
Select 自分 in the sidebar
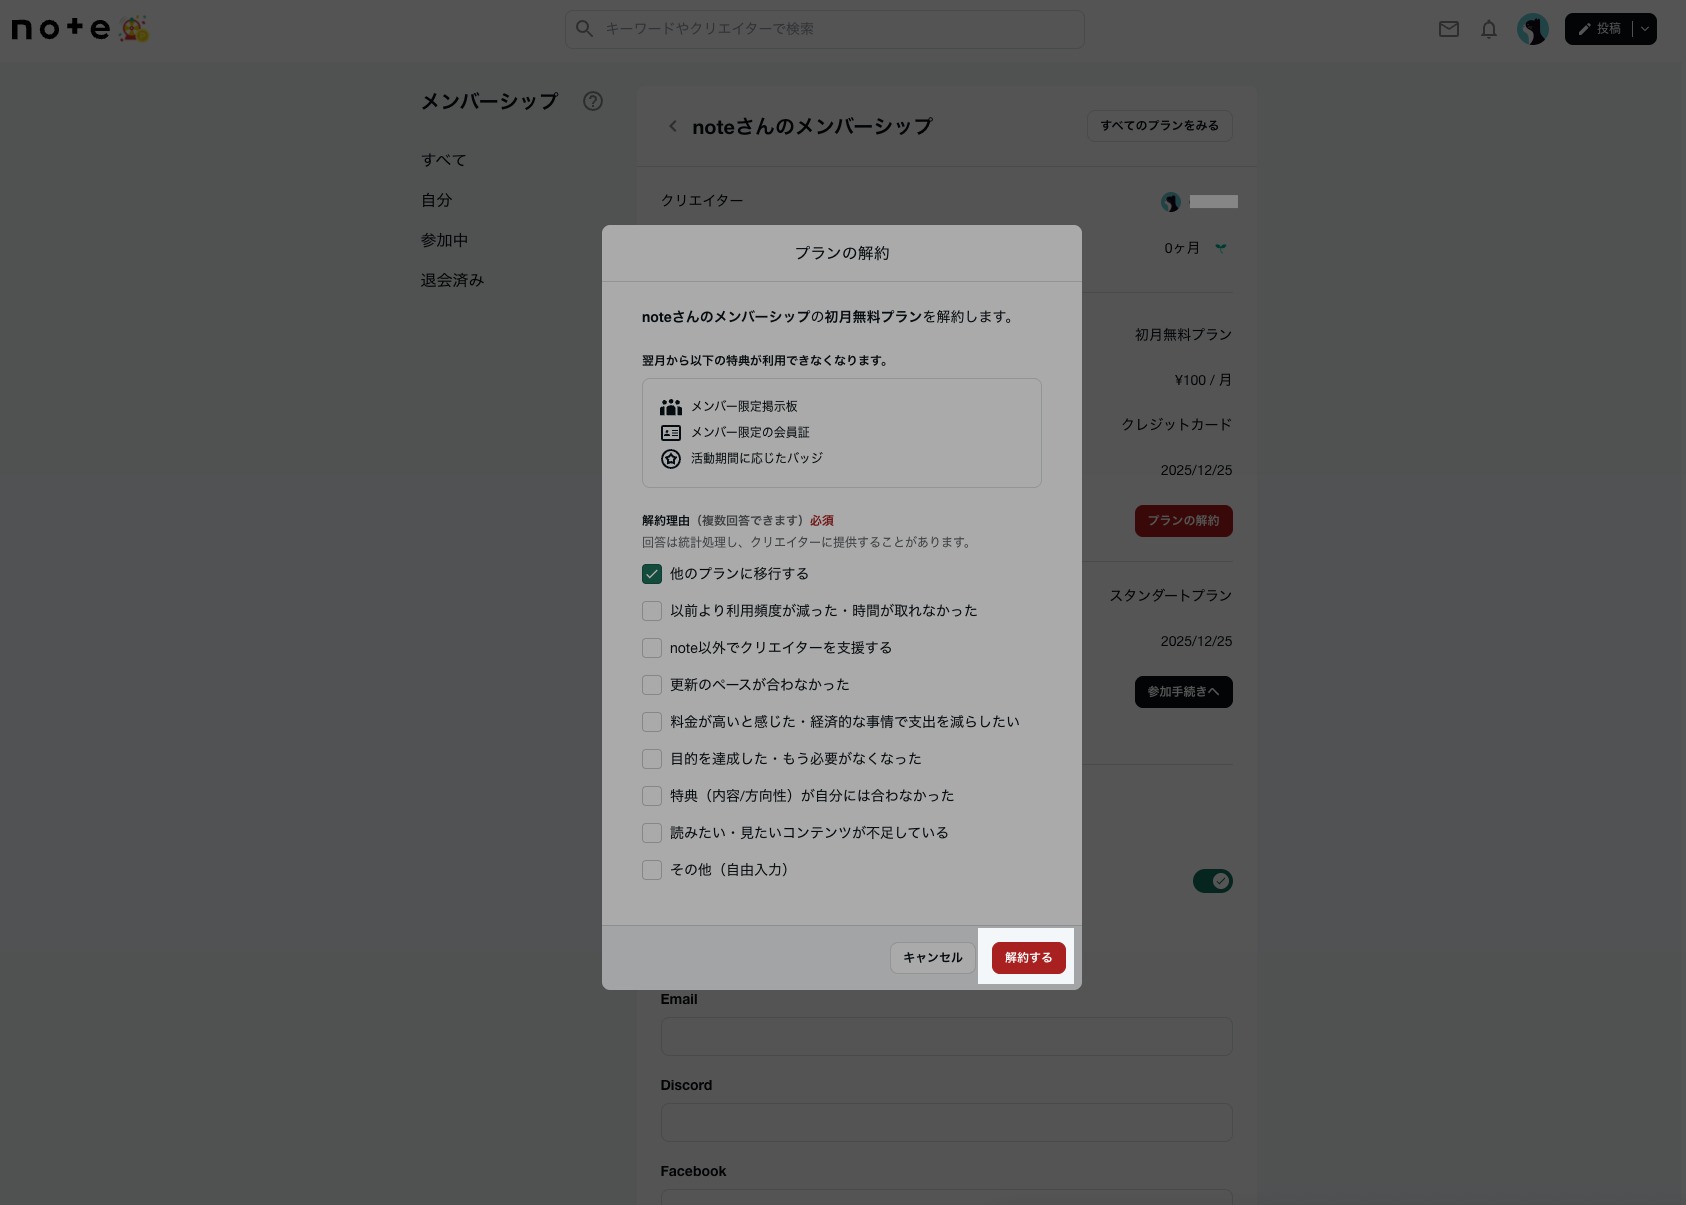tap(437, 200)
